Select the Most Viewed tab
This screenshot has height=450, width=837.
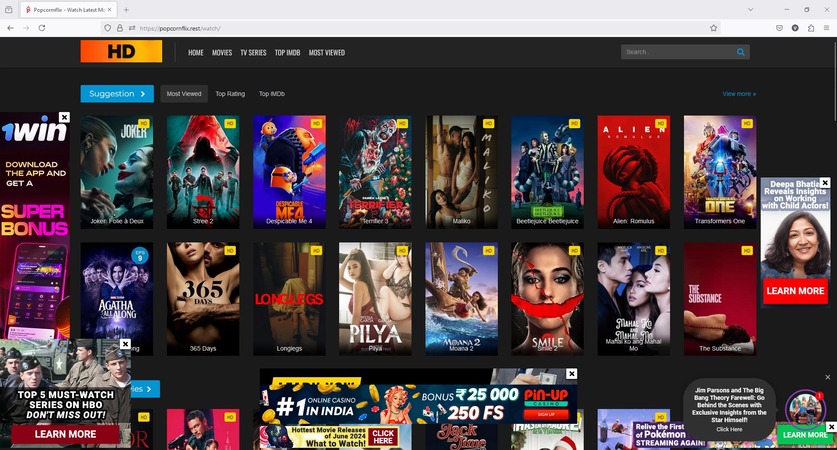[x=184, y=93]
